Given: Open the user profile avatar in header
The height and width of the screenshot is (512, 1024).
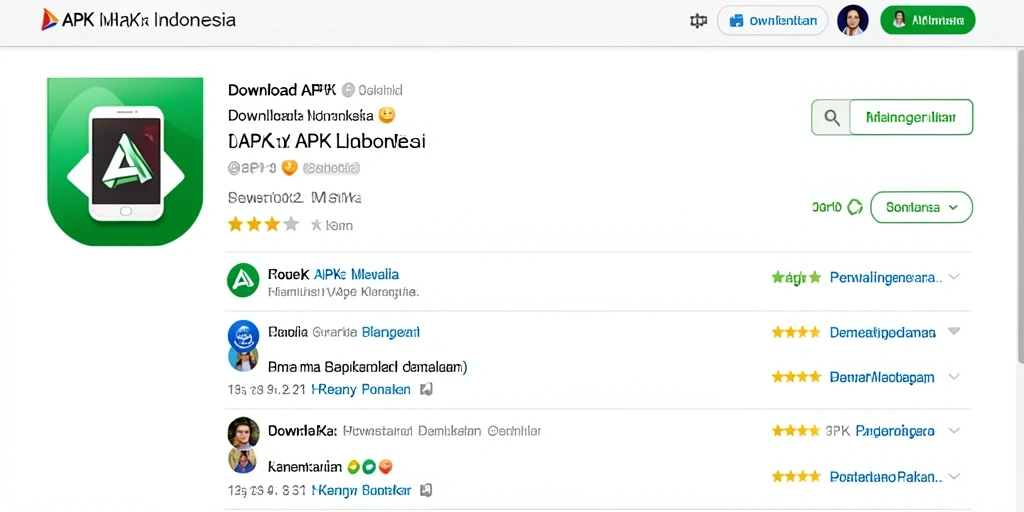Looking at the screenshot, I should coord(853,20).
